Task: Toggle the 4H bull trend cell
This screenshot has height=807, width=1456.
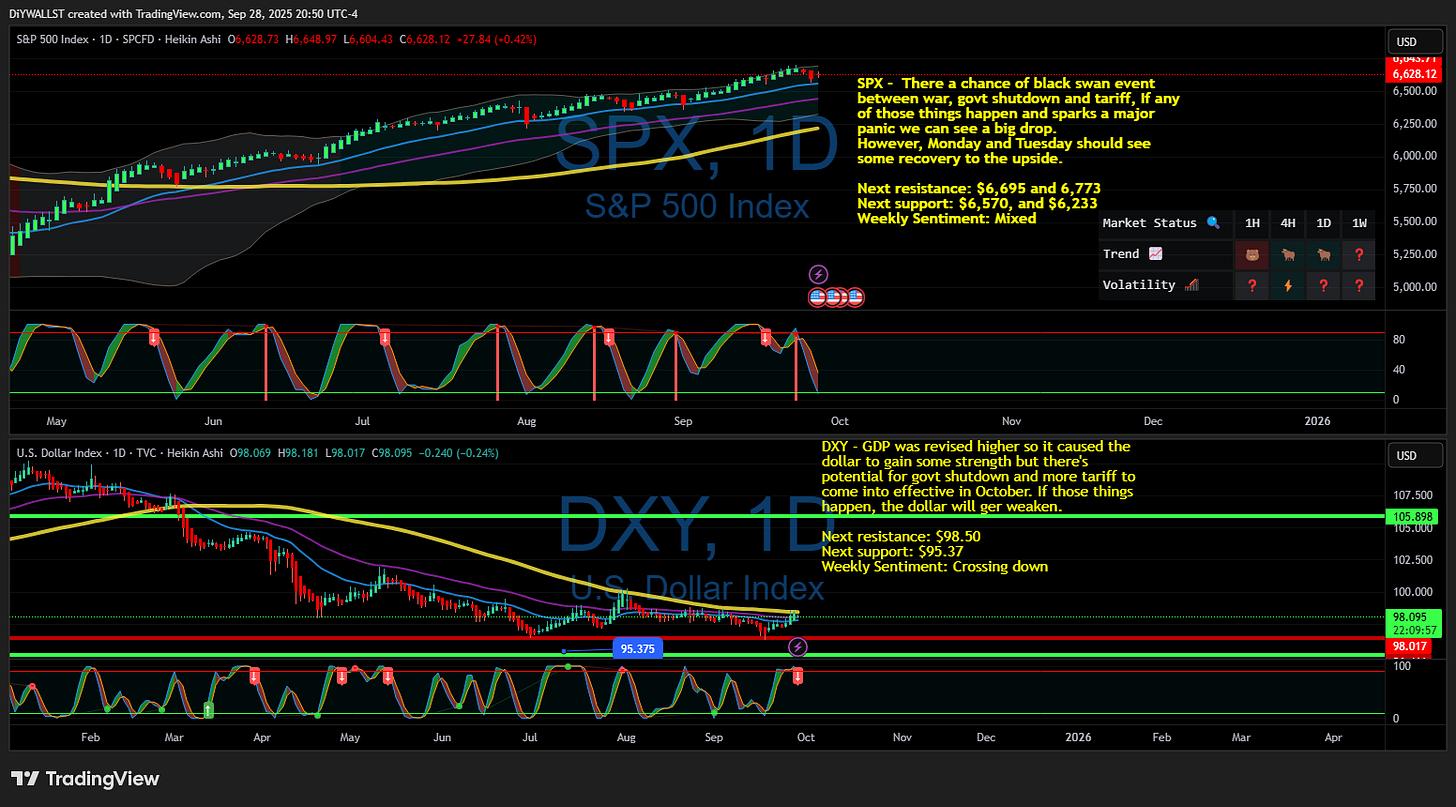Action: click(x=1288, y=254)
